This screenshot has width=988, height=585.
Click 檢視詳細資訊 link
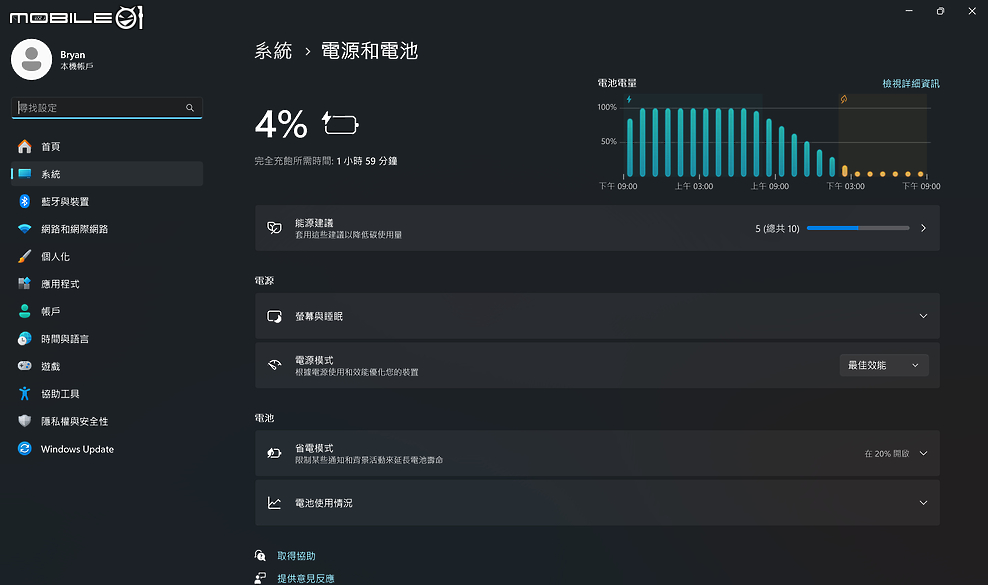(x=910, y=83)
